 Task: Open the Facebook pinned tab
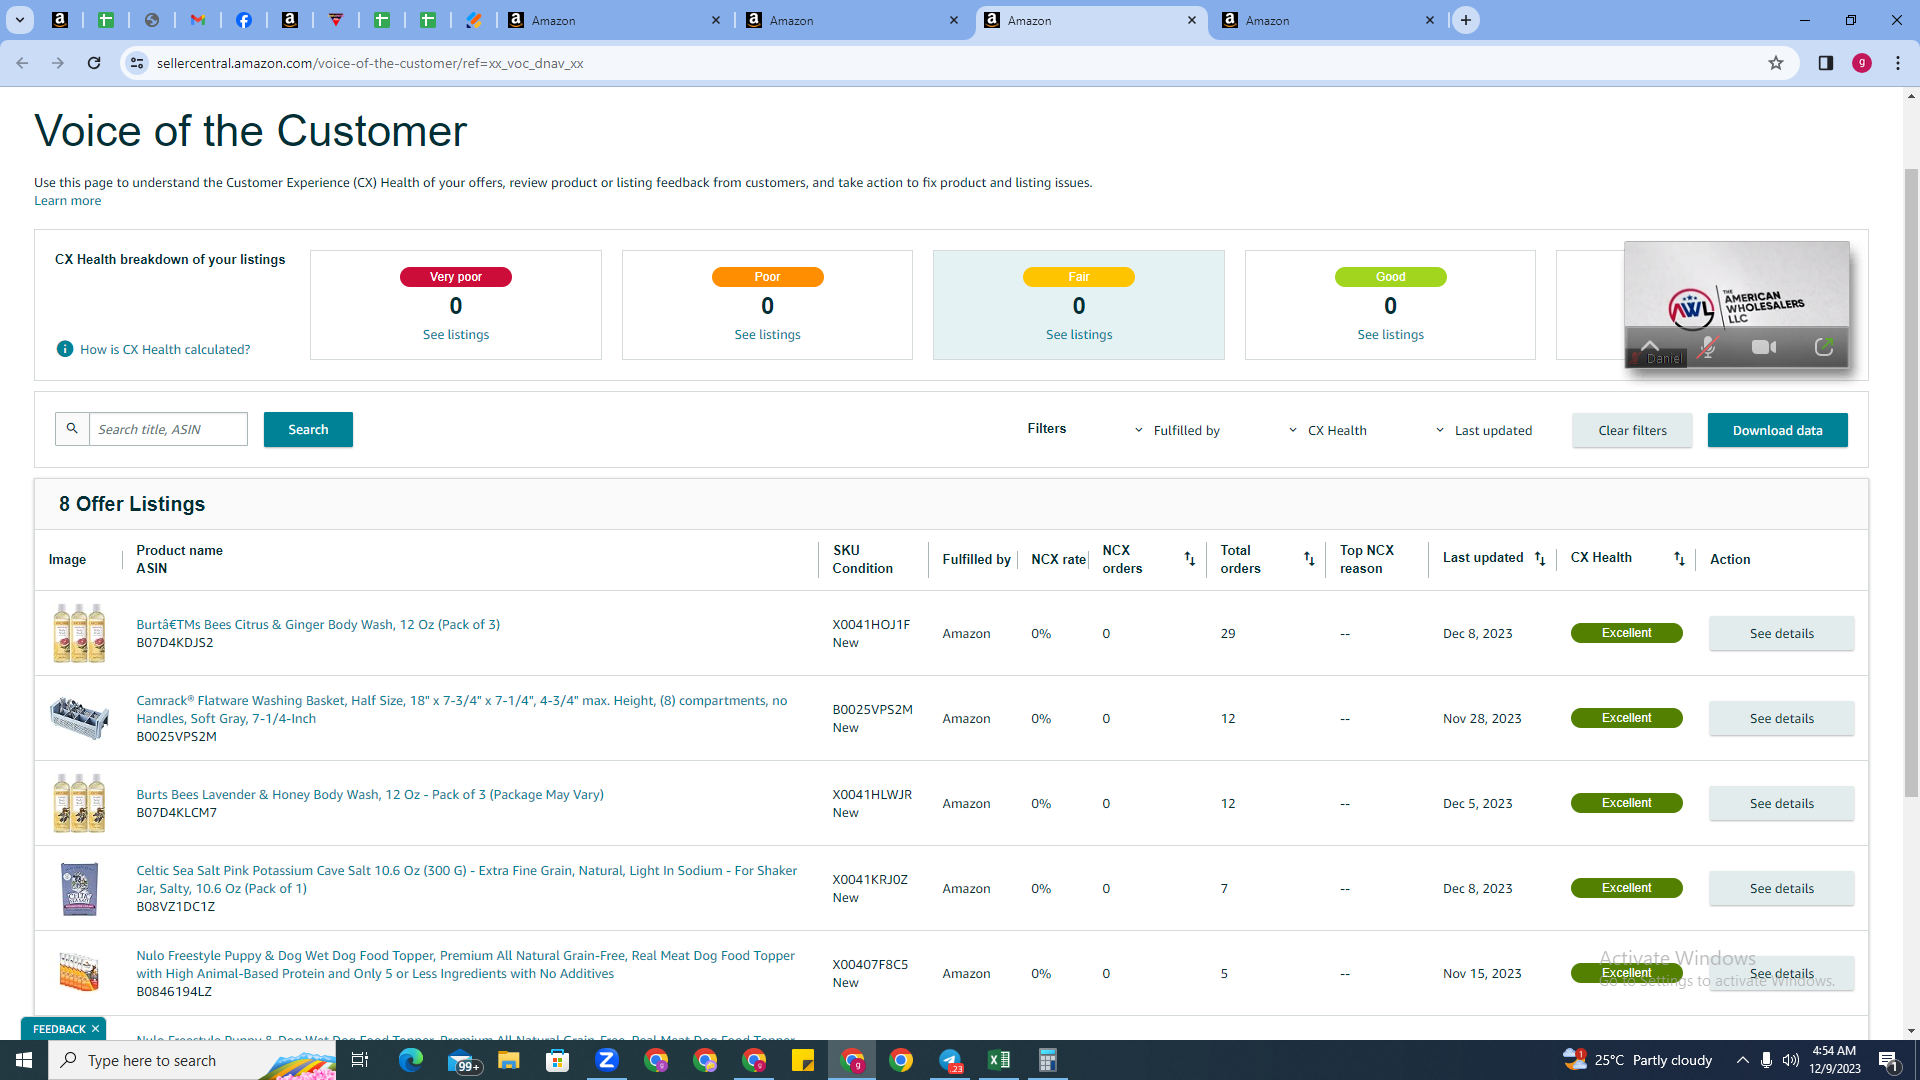point(244,20)
